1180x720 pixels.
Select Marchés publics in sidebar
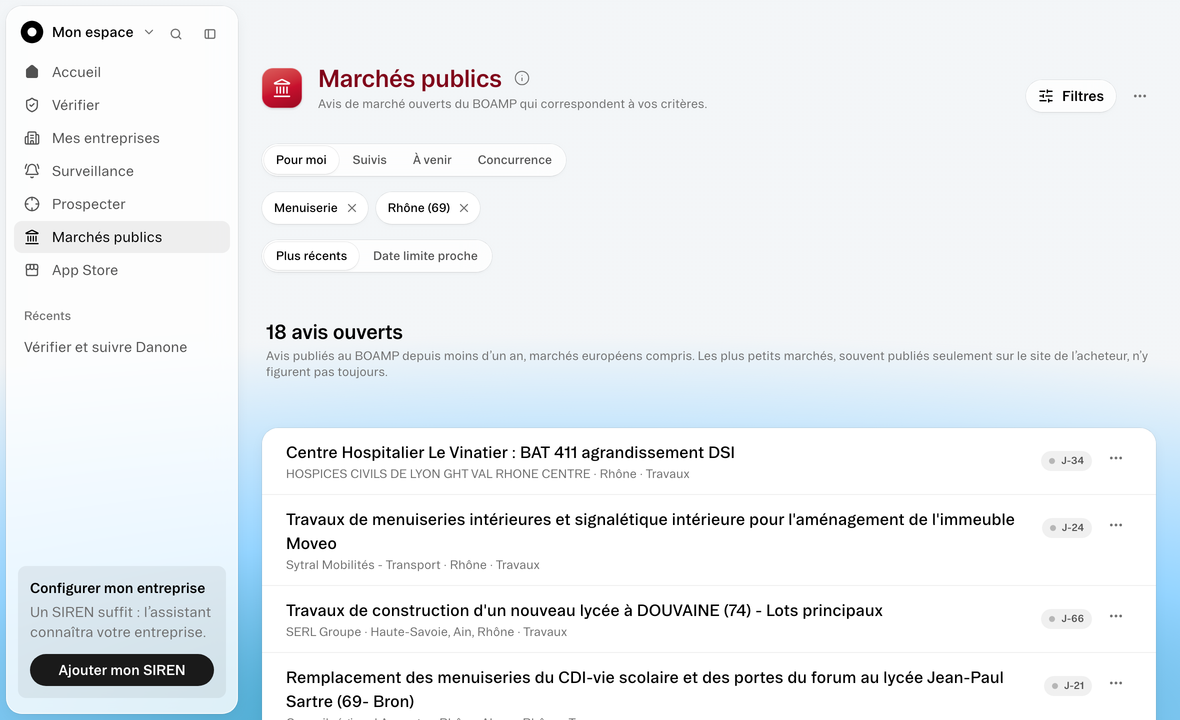click(x=122, y=237)
